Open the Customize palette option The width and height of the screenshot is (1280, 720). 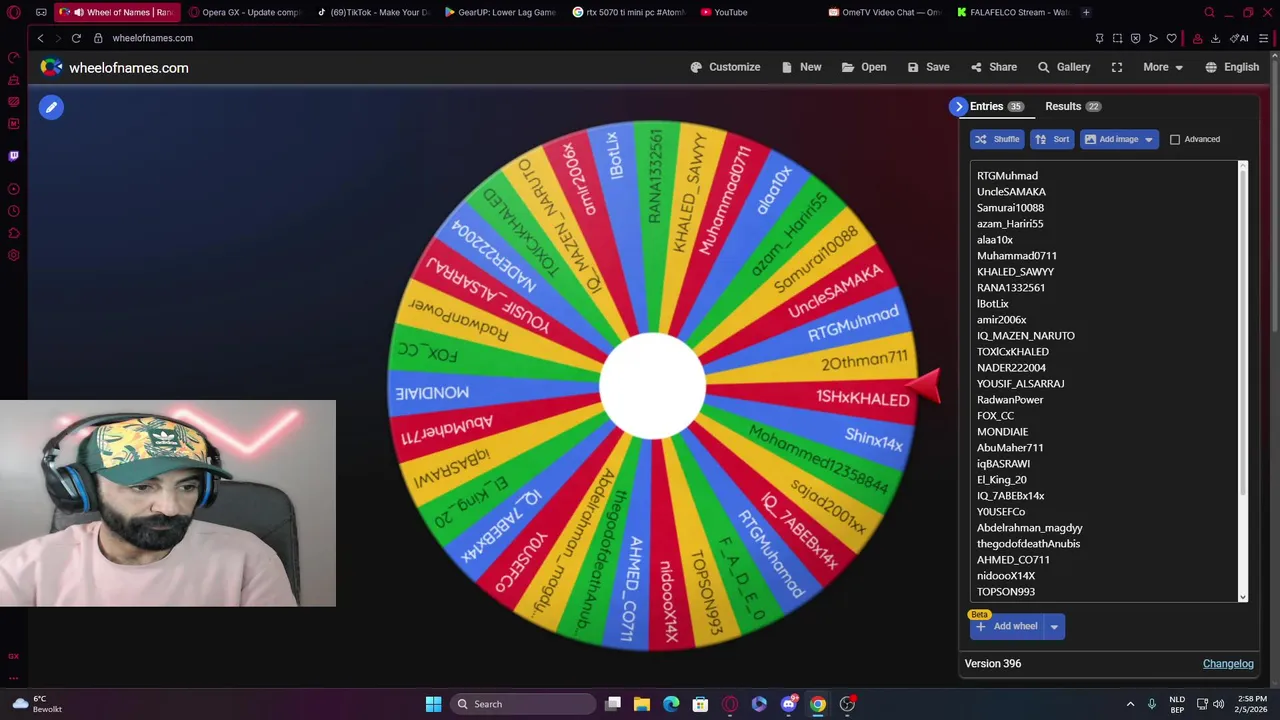point(725,67)
